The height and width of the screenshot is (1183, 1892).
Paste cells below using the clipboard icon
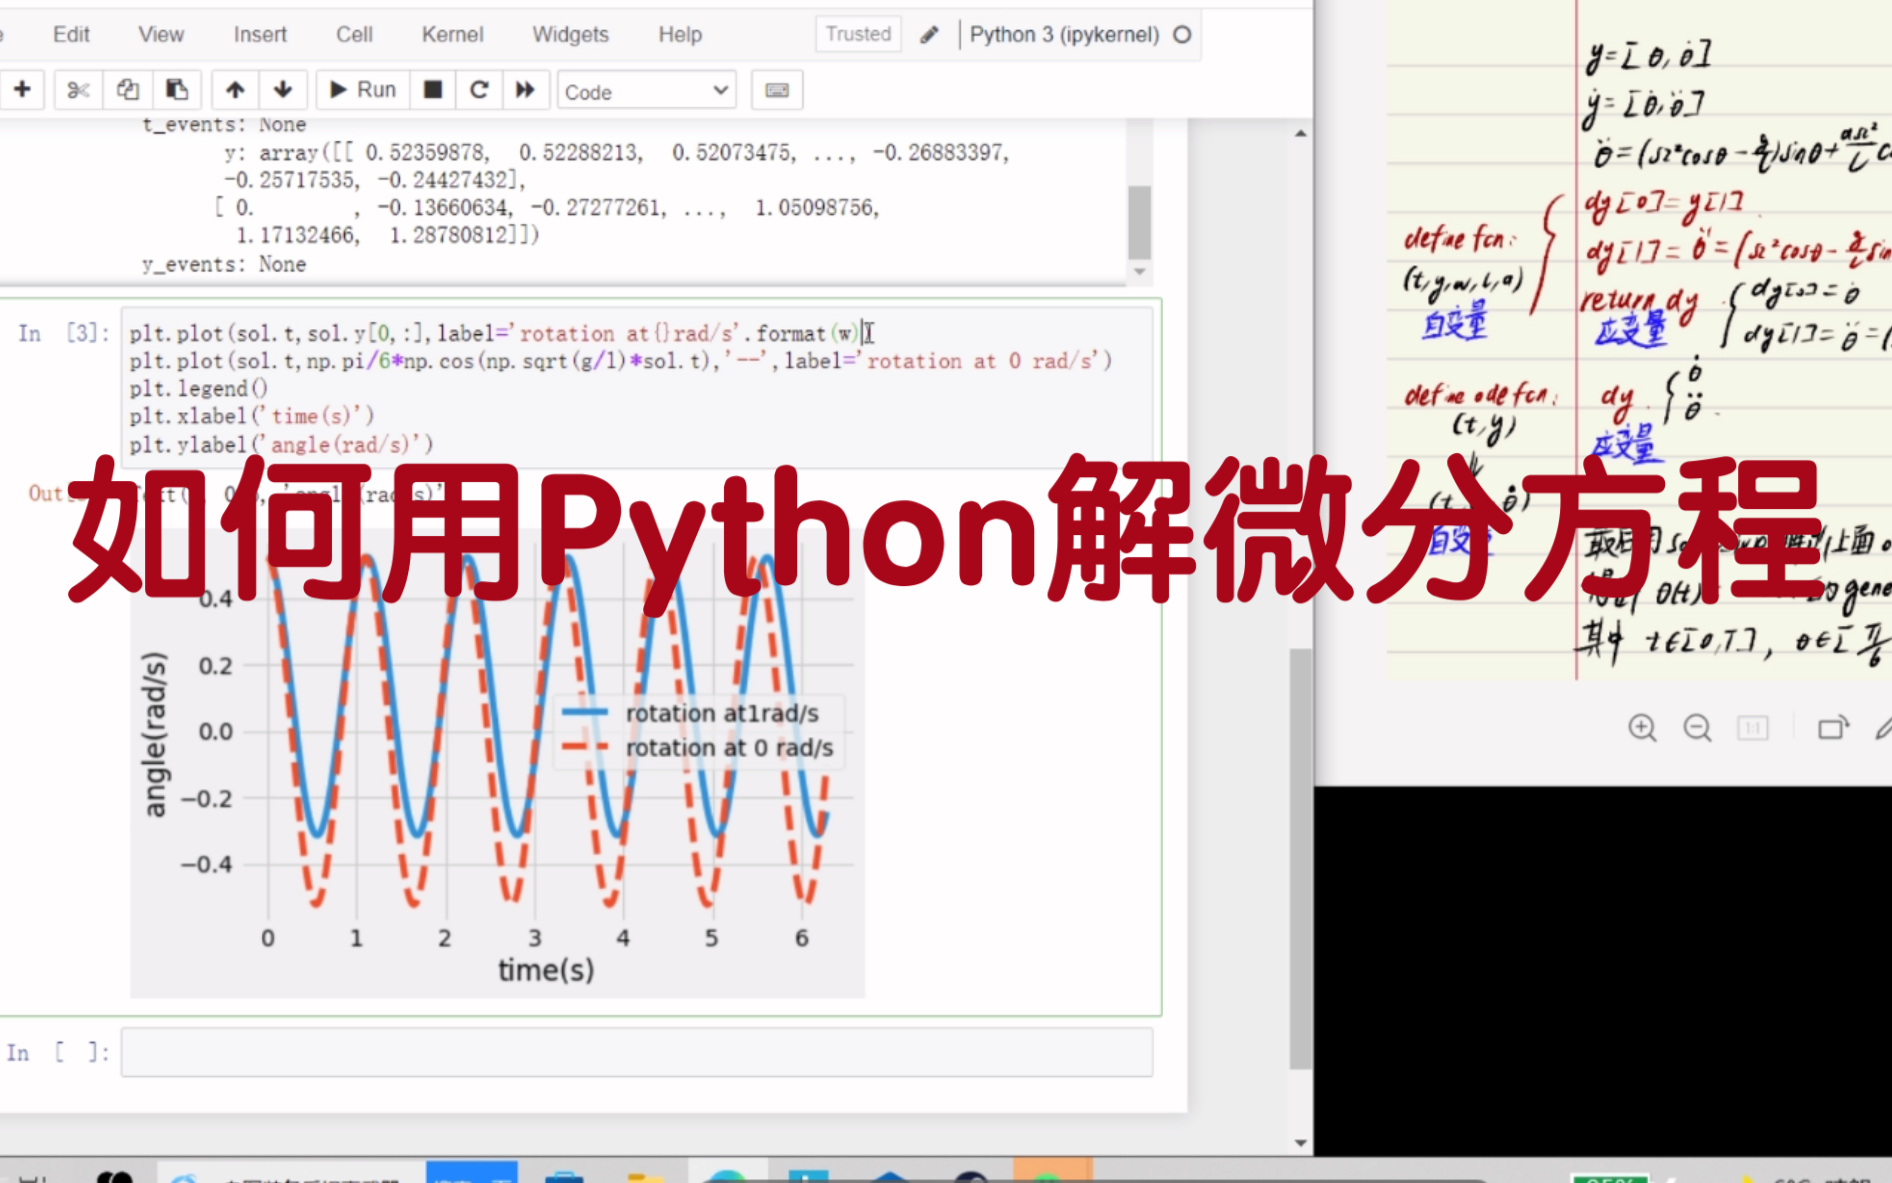[x=177, y=90]
